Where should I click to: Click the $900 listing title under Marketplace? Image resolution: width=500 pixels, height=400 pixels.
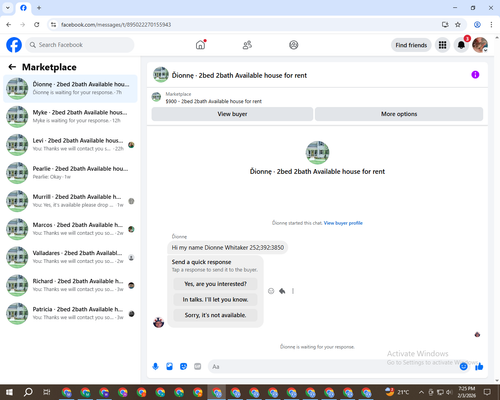pos(214,101)
